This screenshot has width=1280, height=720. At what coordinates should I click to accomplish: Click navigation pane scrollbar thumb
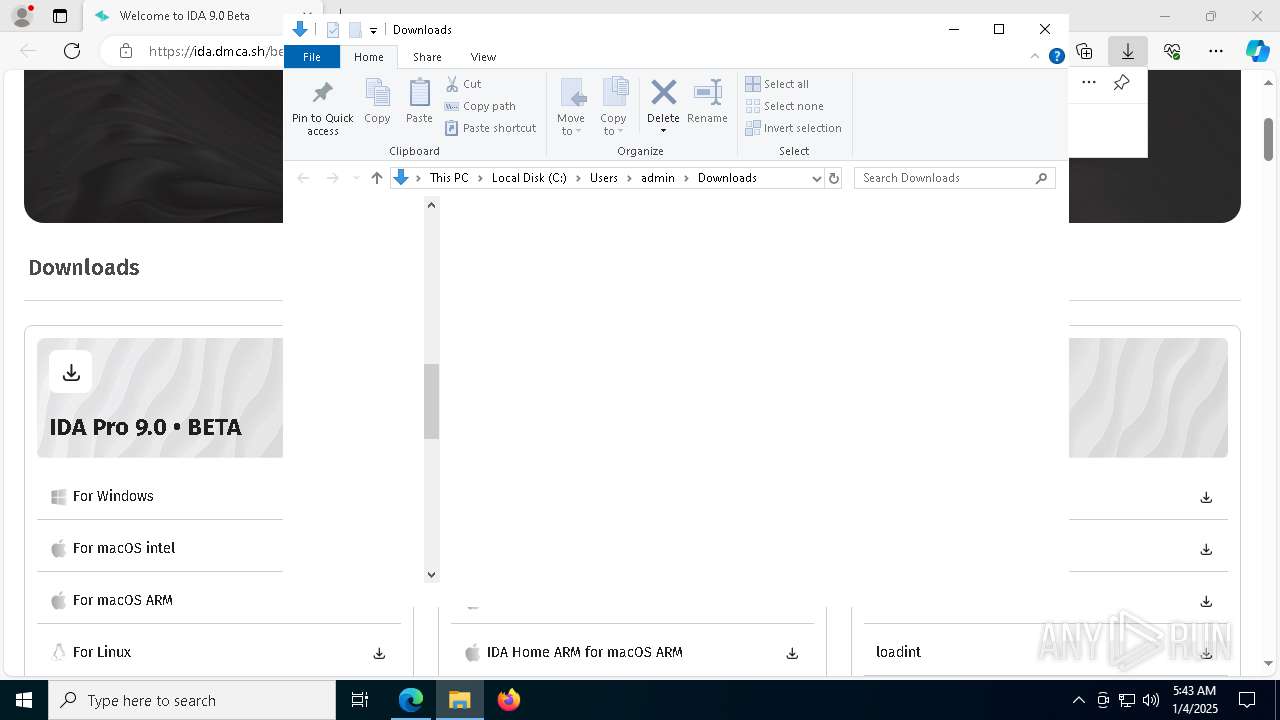pos(431,401)
